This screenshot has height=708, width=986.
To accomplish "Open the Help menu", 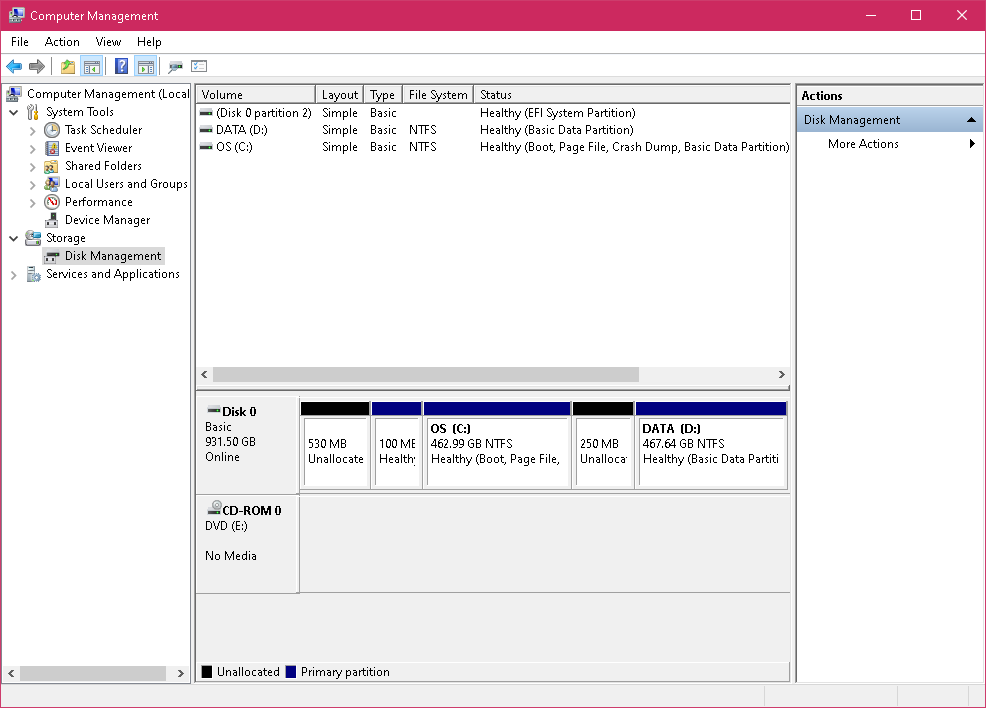I will click(149, 42).
